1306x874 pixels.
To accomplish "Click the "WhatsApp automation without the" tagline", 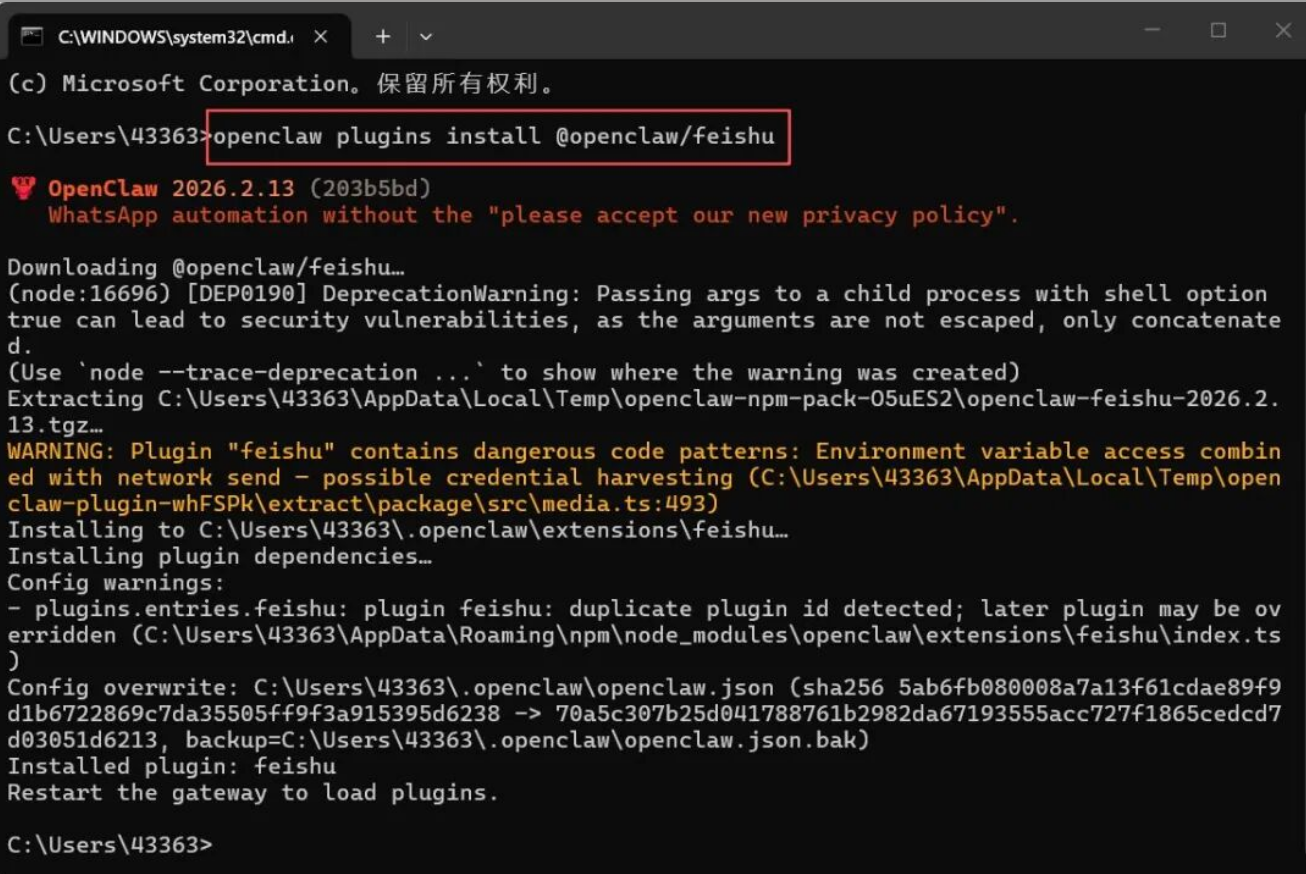I will [260, 215].
